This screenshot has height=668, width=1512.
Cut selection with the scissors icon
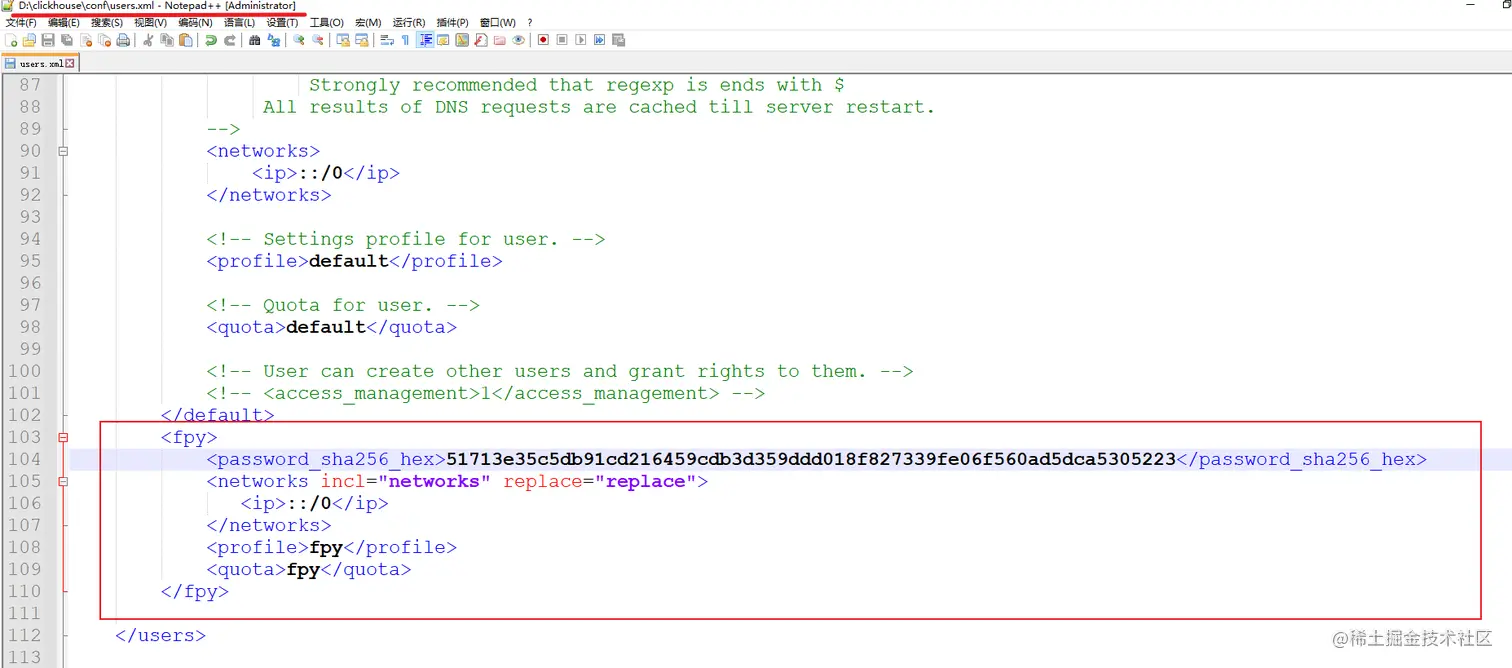(x=147, y=40)
